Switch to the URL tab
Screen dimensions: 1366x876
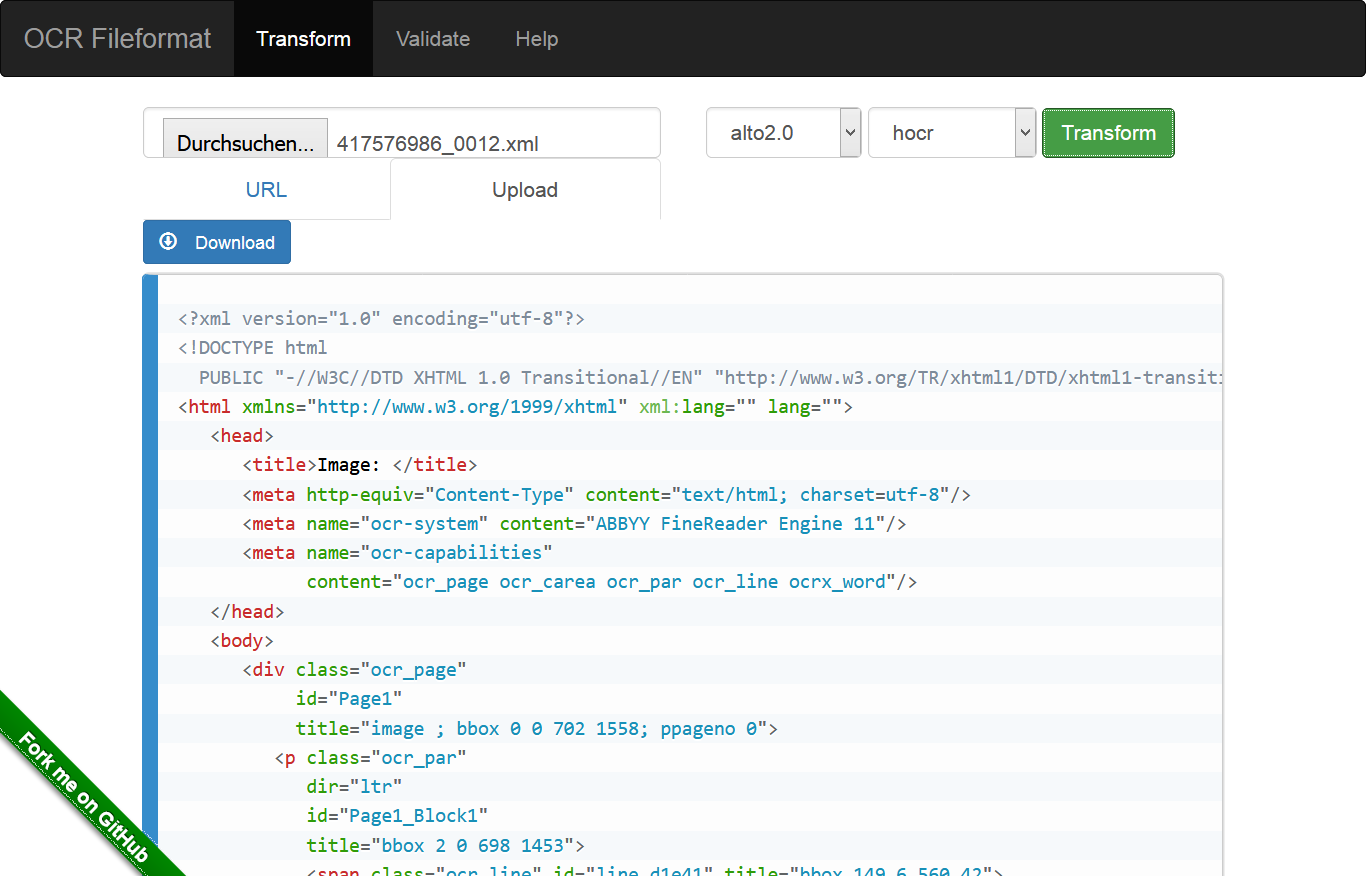[x=266, y=190]
